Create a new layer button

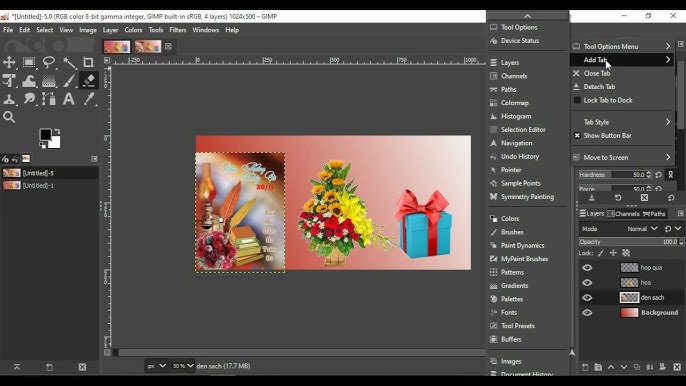coord(585,367)
